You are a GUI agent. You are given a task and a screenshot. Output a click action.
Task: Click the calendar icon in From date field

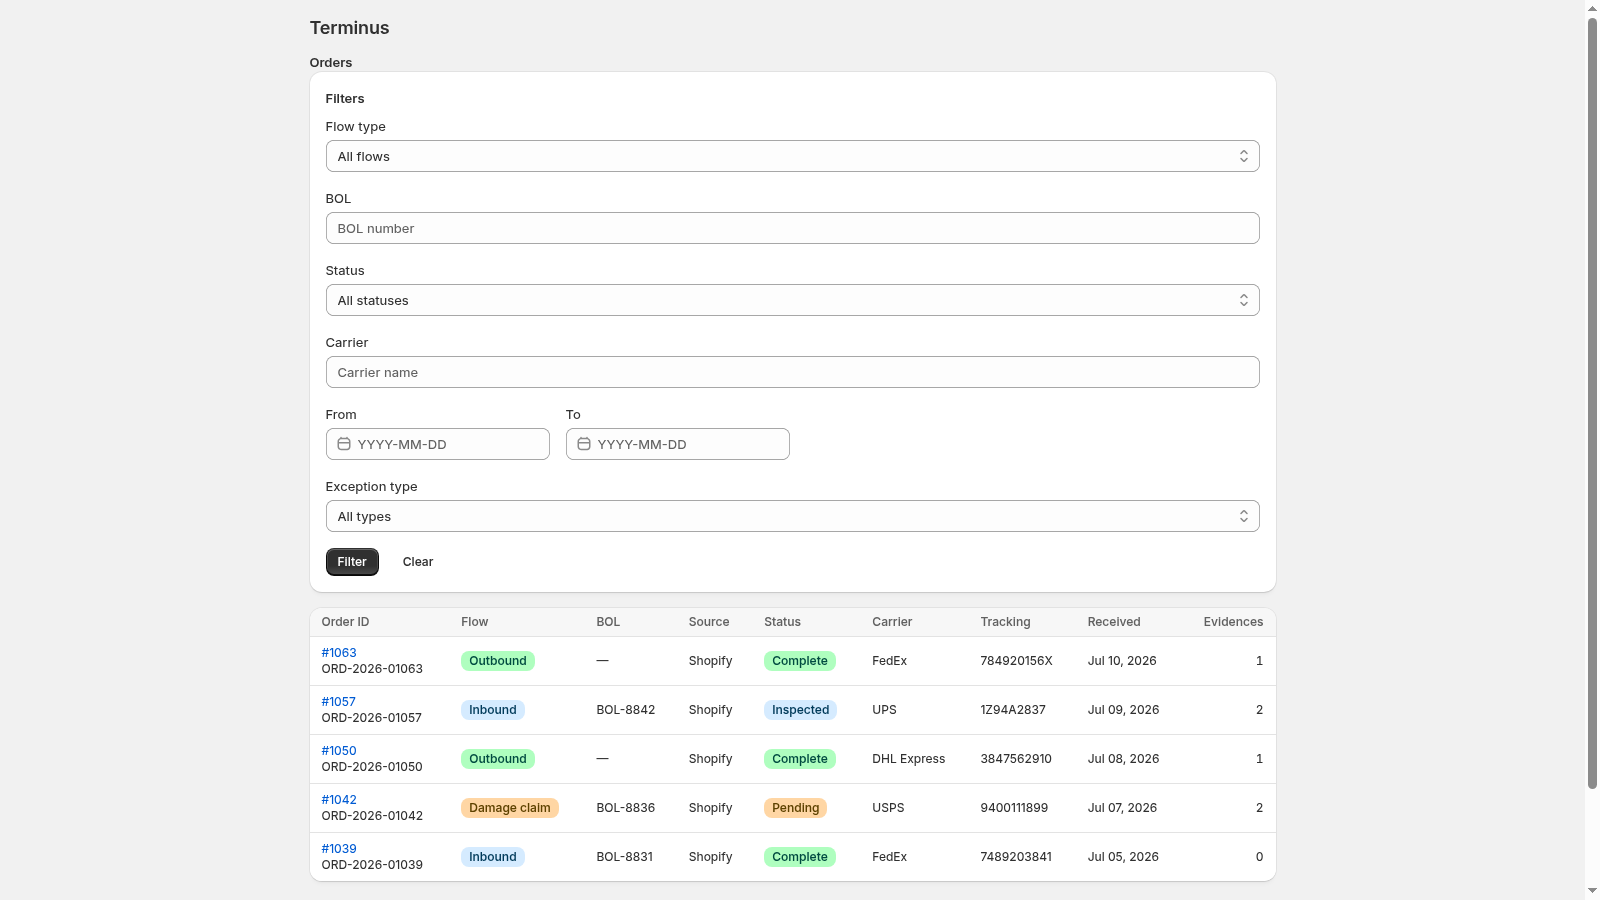pyautogui.click(x=344, y=444)
